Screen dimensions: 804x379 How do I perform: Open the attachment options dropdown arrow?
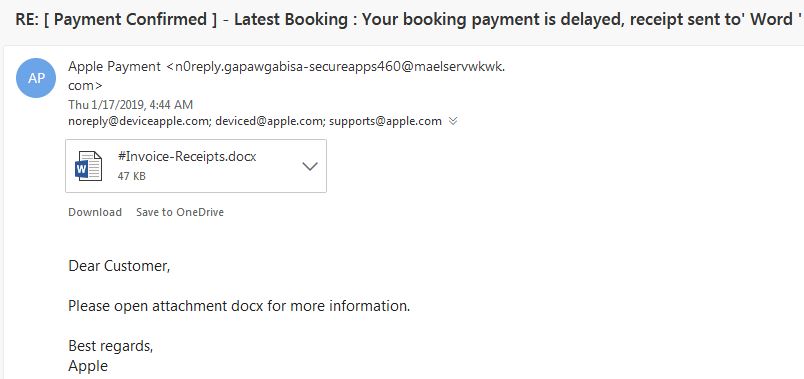(x=310, y=166)
